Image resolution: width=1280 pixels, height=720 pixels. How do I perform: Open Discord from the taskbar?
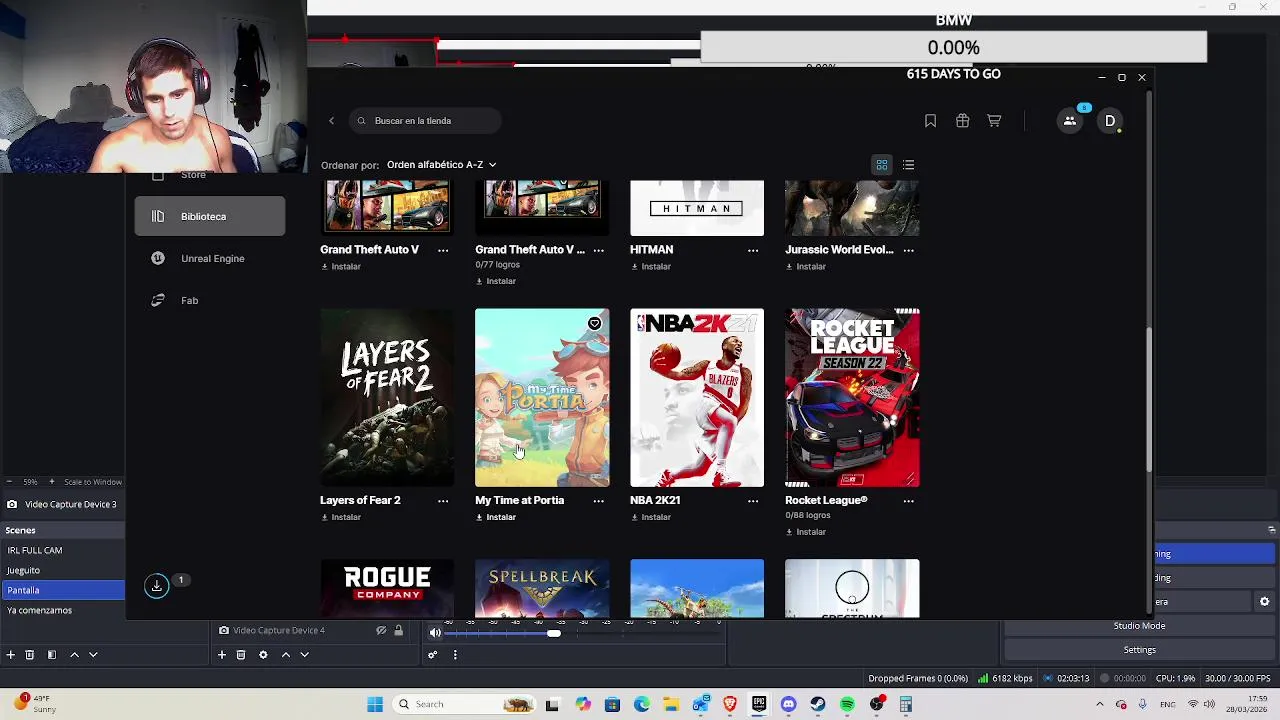pos(788,704)
